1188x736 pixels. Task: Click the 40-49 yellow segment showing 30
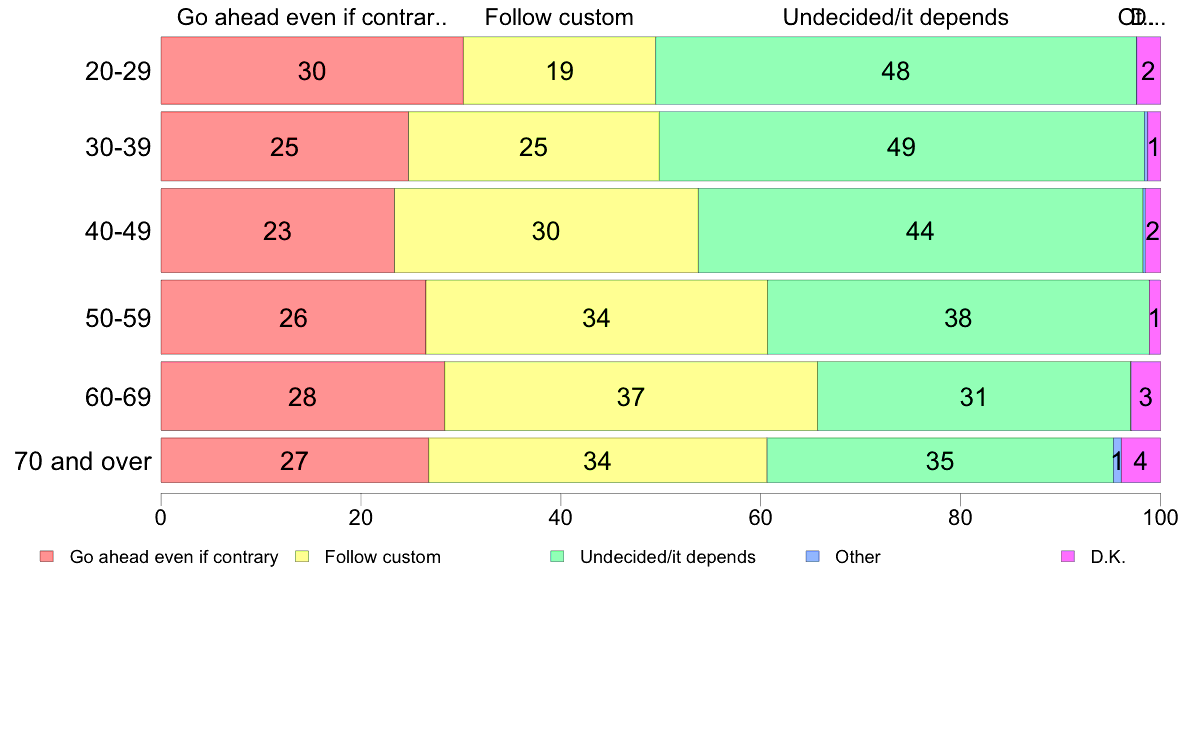click(546, 230)
